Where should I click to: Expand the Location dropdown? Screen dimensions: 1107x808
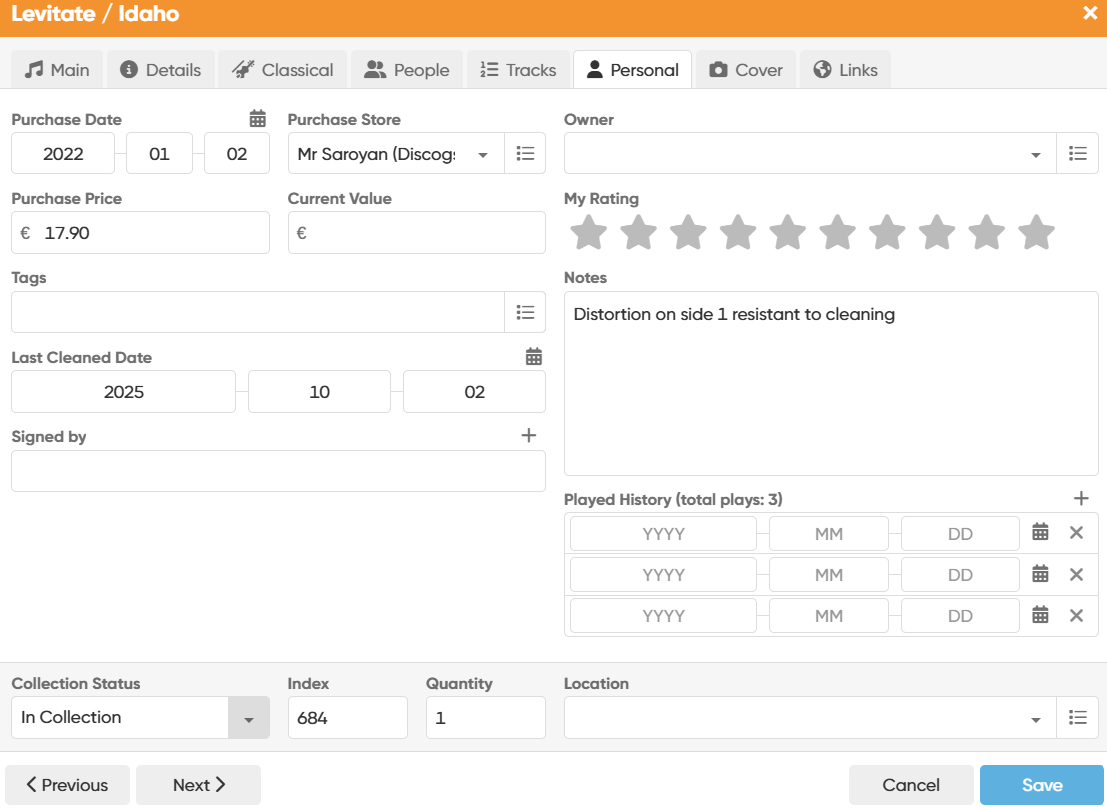(x=1035, y=719)
